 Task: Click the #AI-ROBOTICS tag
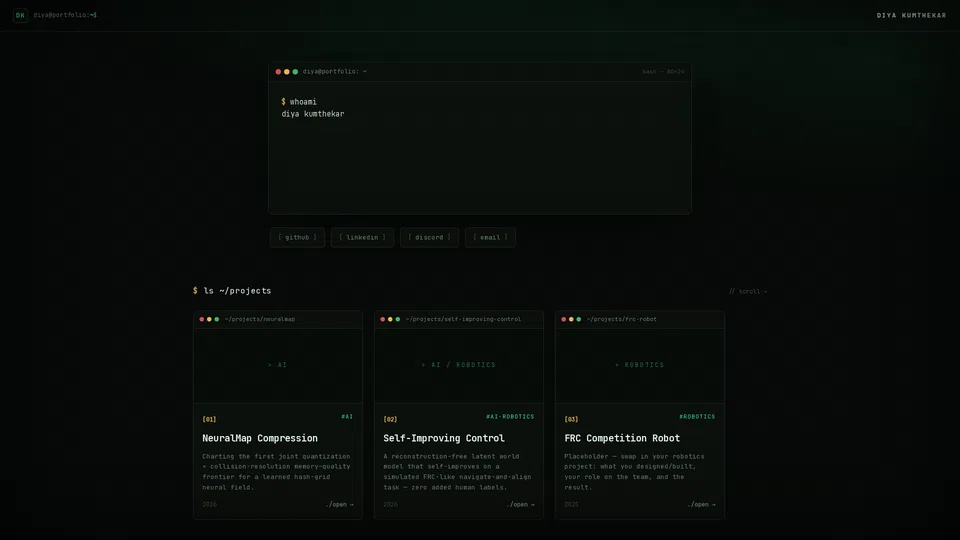(x=510, y=417)
